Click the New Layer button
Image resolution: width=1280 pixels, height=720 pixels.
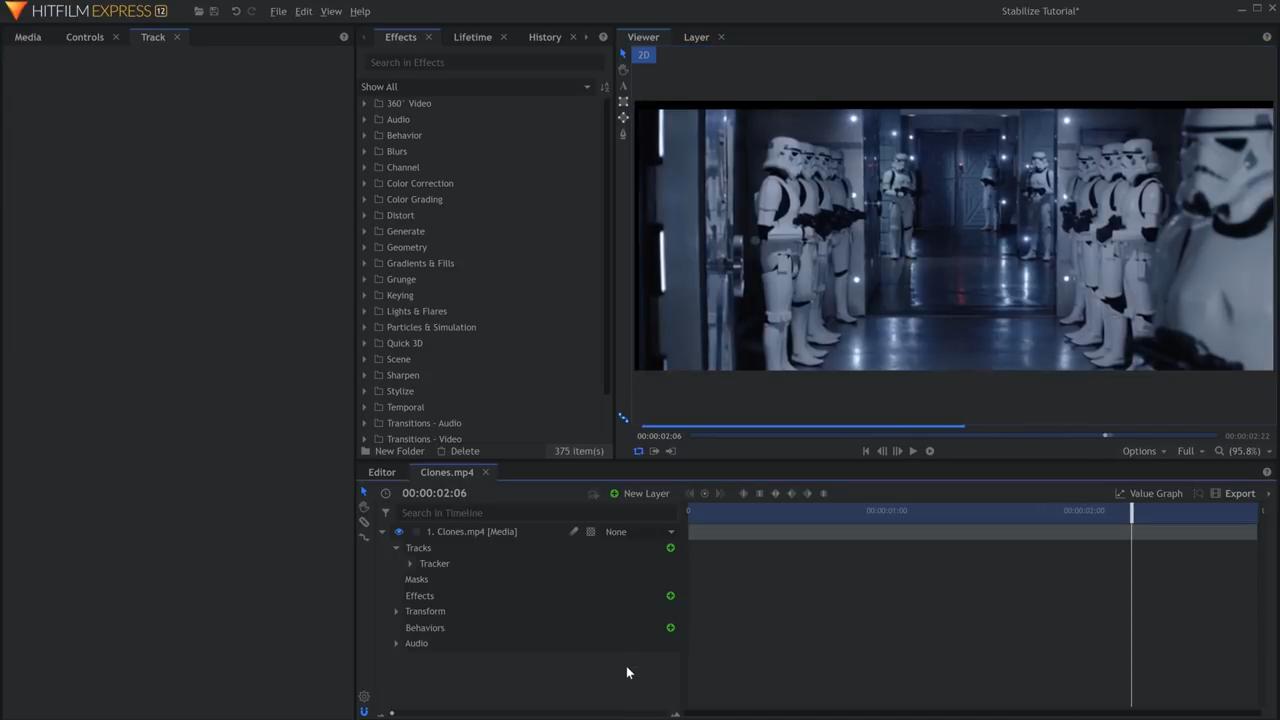pyautogui.click(x=639, y=493)
